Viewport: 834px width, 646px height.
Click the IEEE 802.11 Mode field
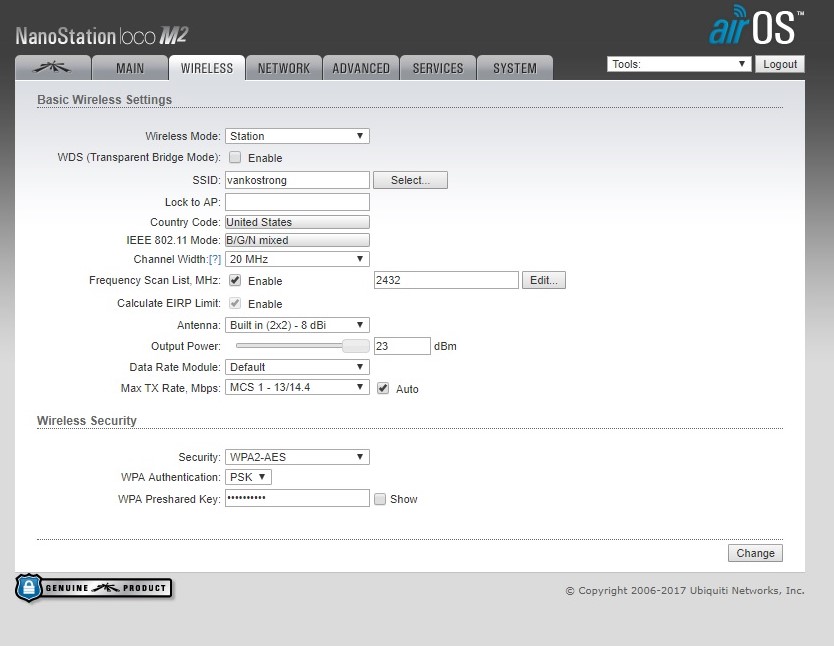297,240
